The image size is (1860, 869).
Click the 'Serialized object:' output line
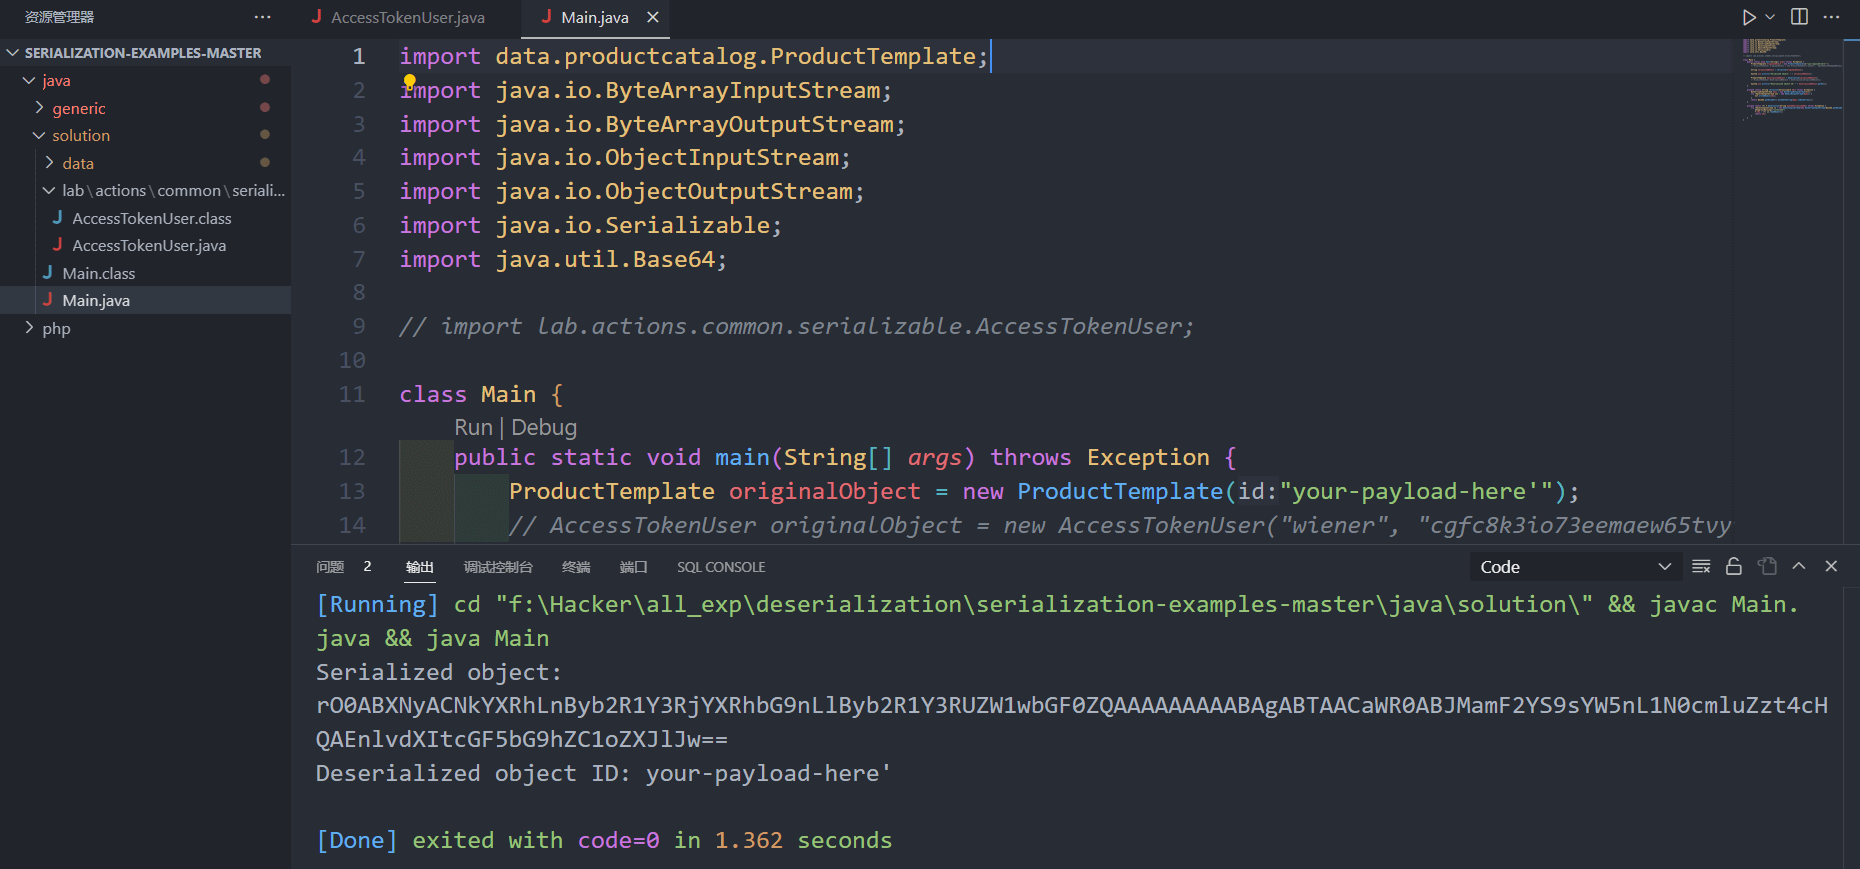tap(439, 672)
